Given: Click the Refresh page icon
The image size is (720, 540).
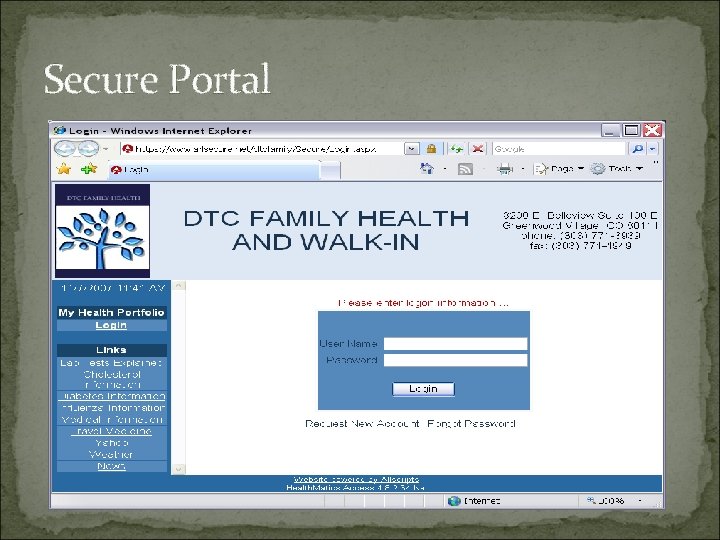Looking at the screenshot, I should 456,149.
